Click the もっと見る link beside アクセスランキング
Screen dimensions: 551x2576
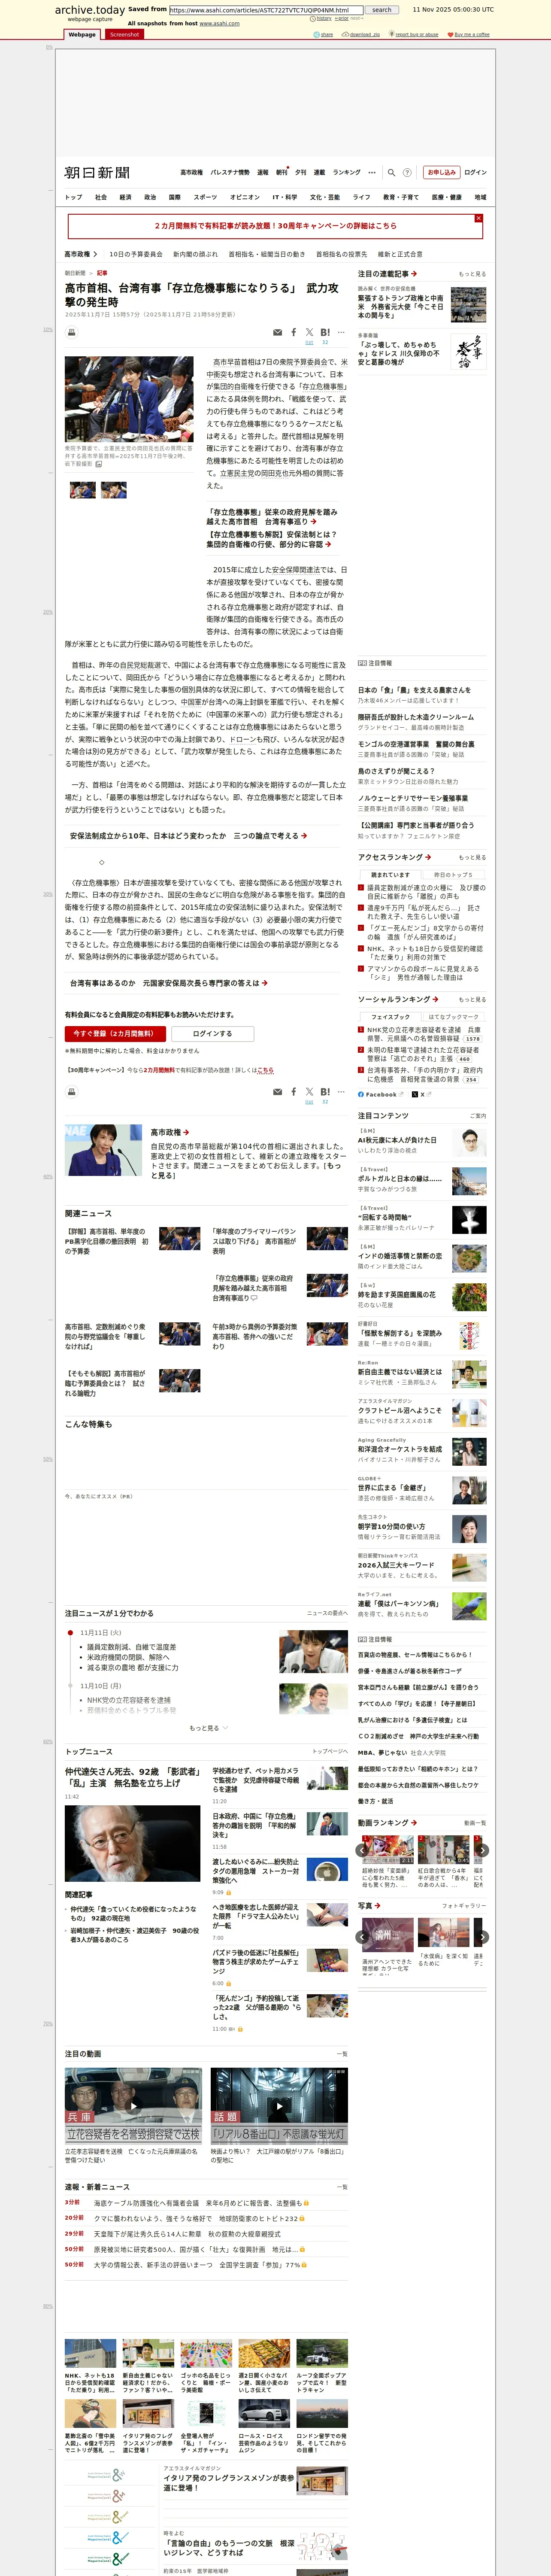472,857
